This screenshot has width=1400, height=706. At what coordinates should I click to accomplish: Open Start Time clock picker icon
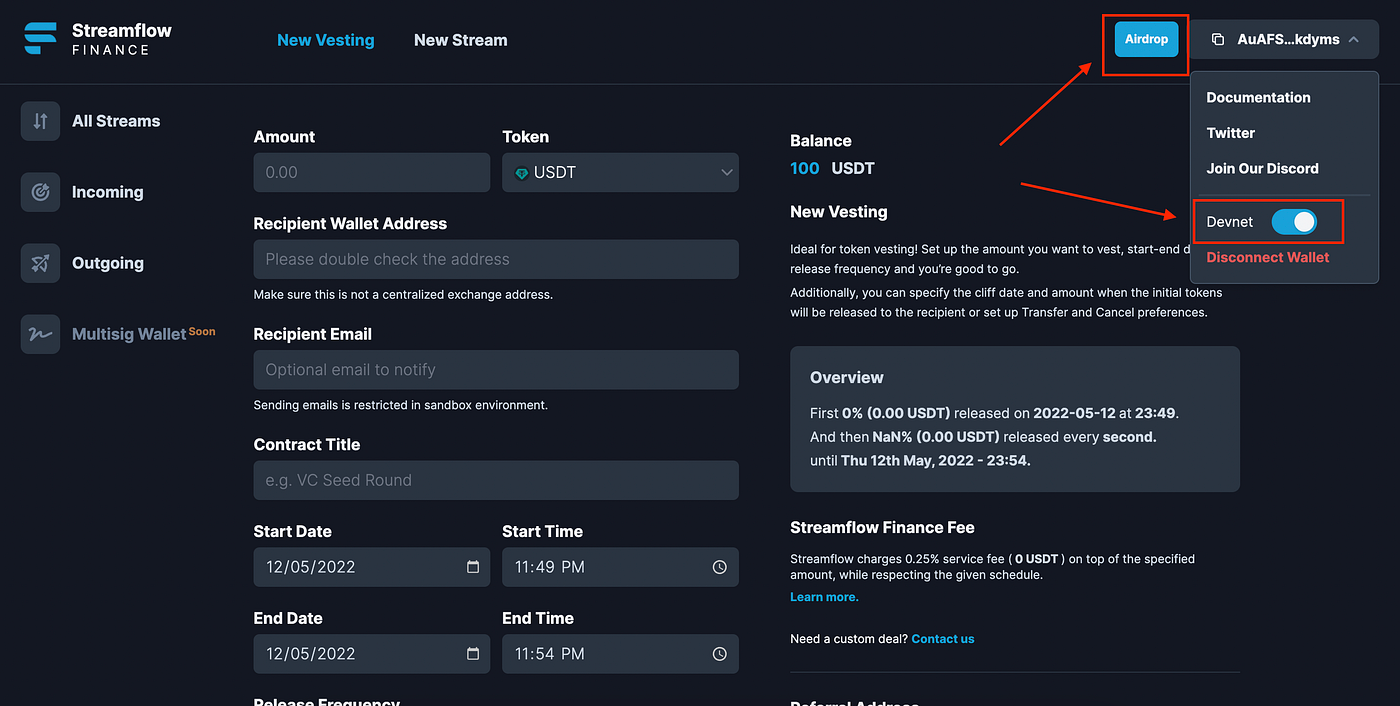click(720, 567)
